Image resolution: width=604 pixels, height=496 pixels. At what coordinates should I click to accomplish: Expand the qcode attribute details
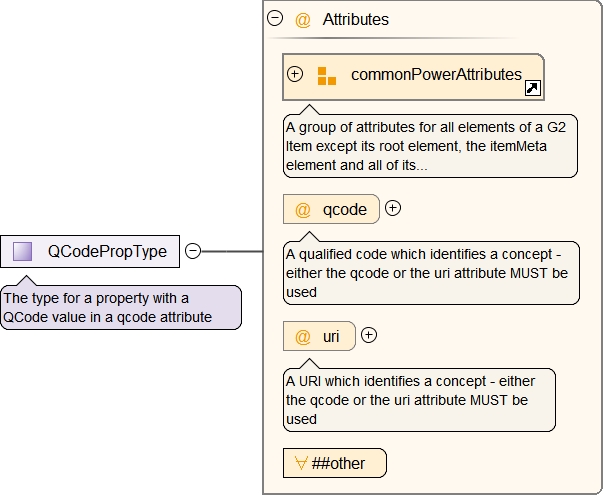pyautogui.click(x=393, y=208)
